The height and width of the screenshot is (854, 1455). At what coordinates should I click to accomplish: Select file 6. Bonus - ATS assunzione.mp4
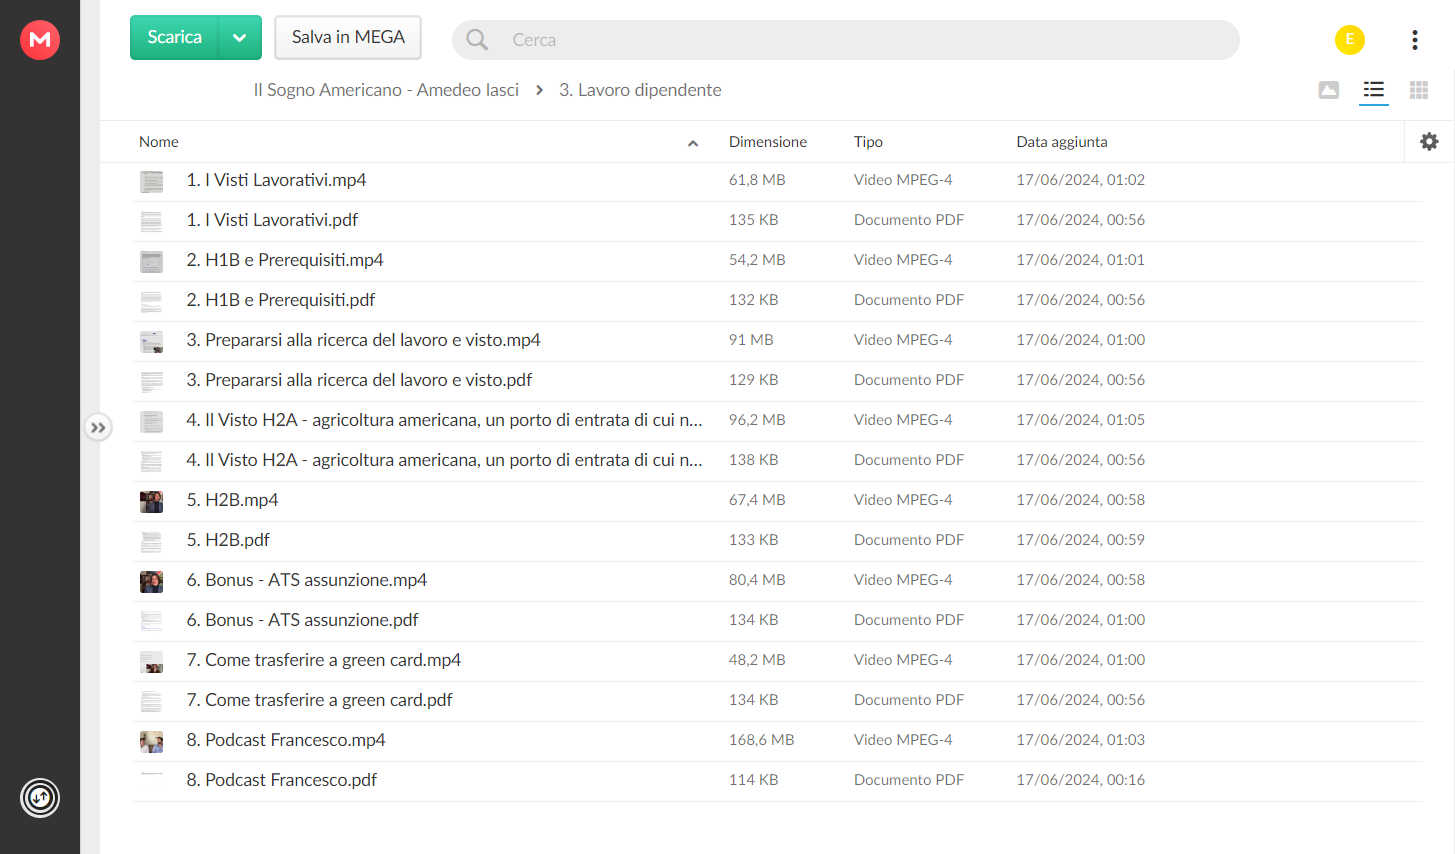[778, 581]
